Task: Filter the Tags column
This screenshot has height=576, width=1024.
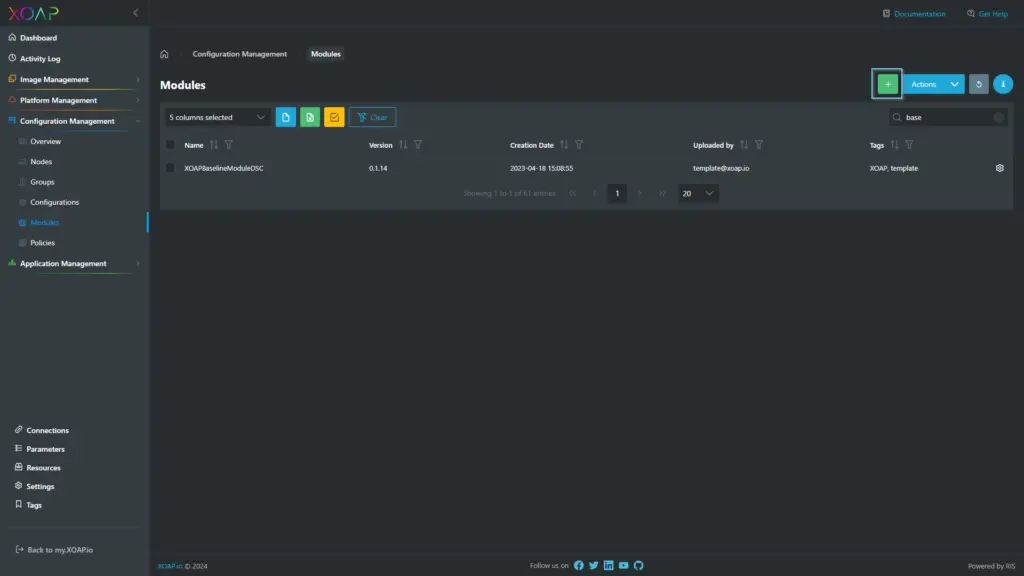Action: point(909,145)
